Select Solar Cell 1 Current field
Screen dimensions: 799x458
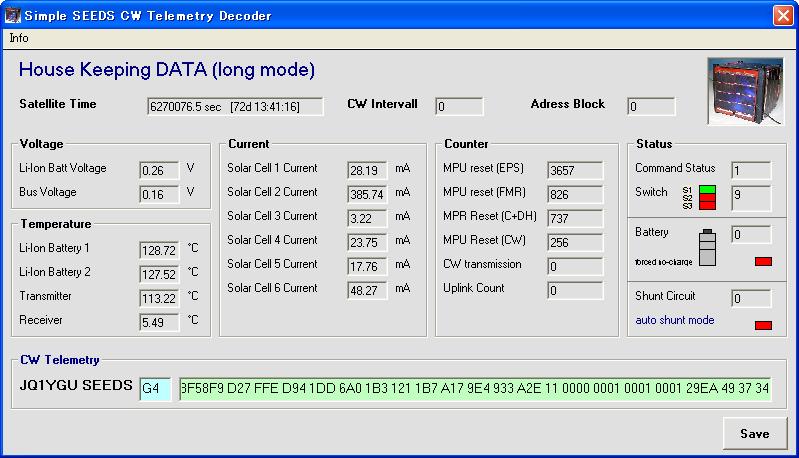pos(367,170)
